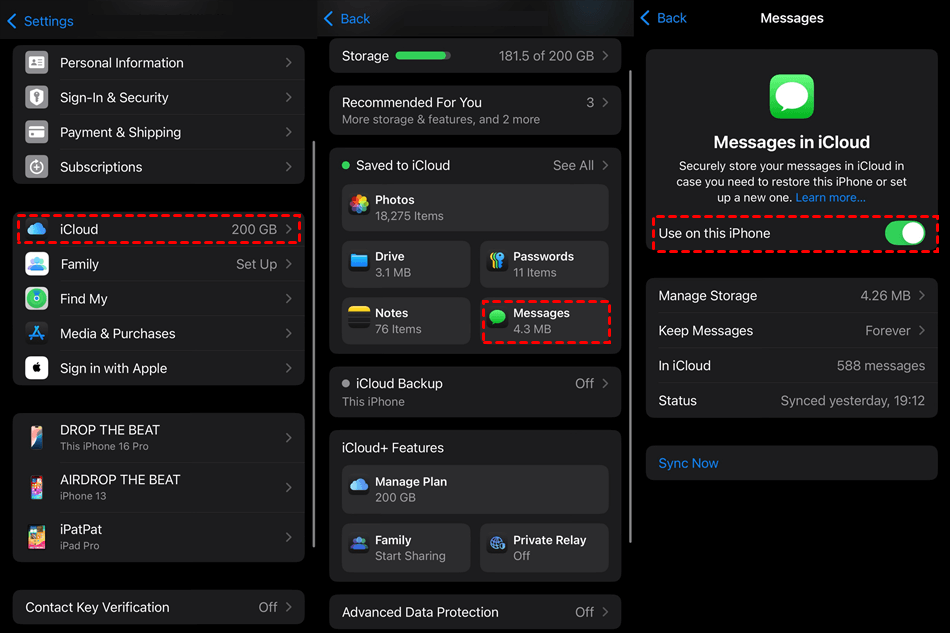Viewport: 950px width, 633px height.
Task: Open Storage 181.5 of 200 GB chevron
Action: point(605,56)
